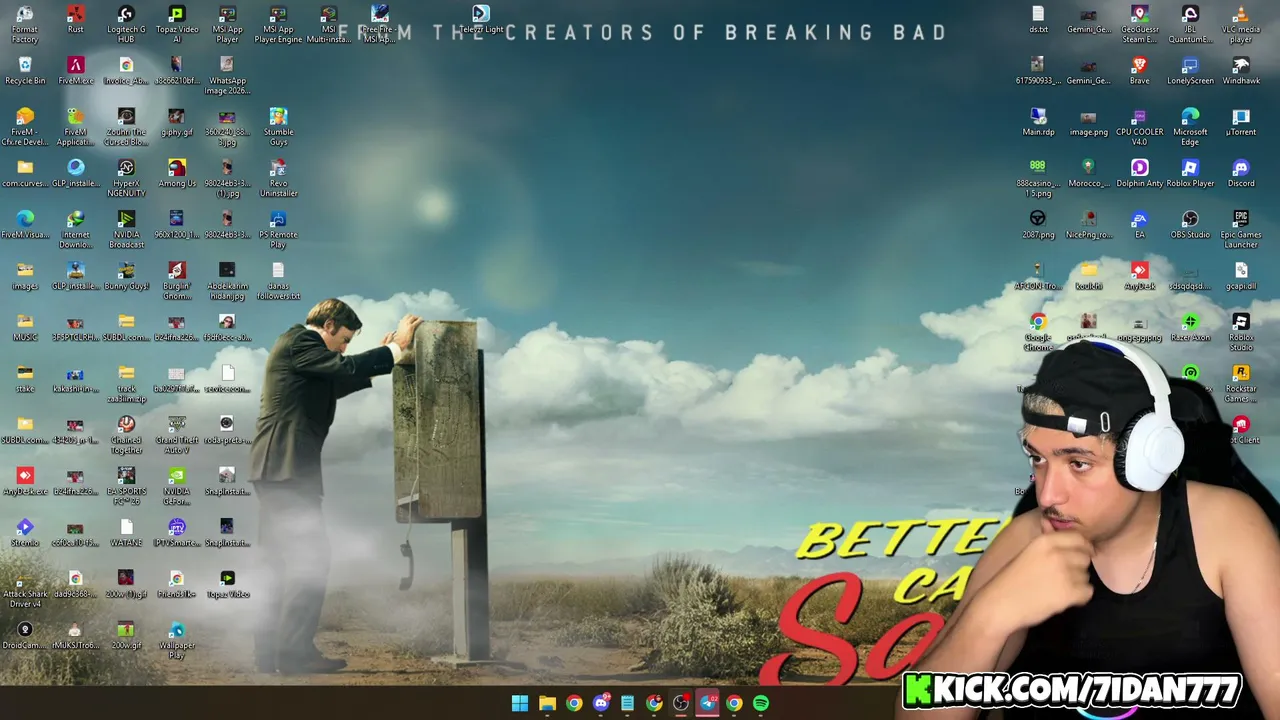Screen dimensions: 1280x720
Task: Open IPTV Smarters shortcut
Action: point(177,532)
